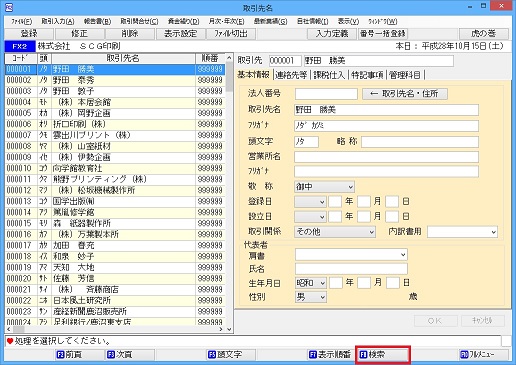Click the 法人番号 input field
This screenshot has height=365, width=516.
[x=326, y=94]
